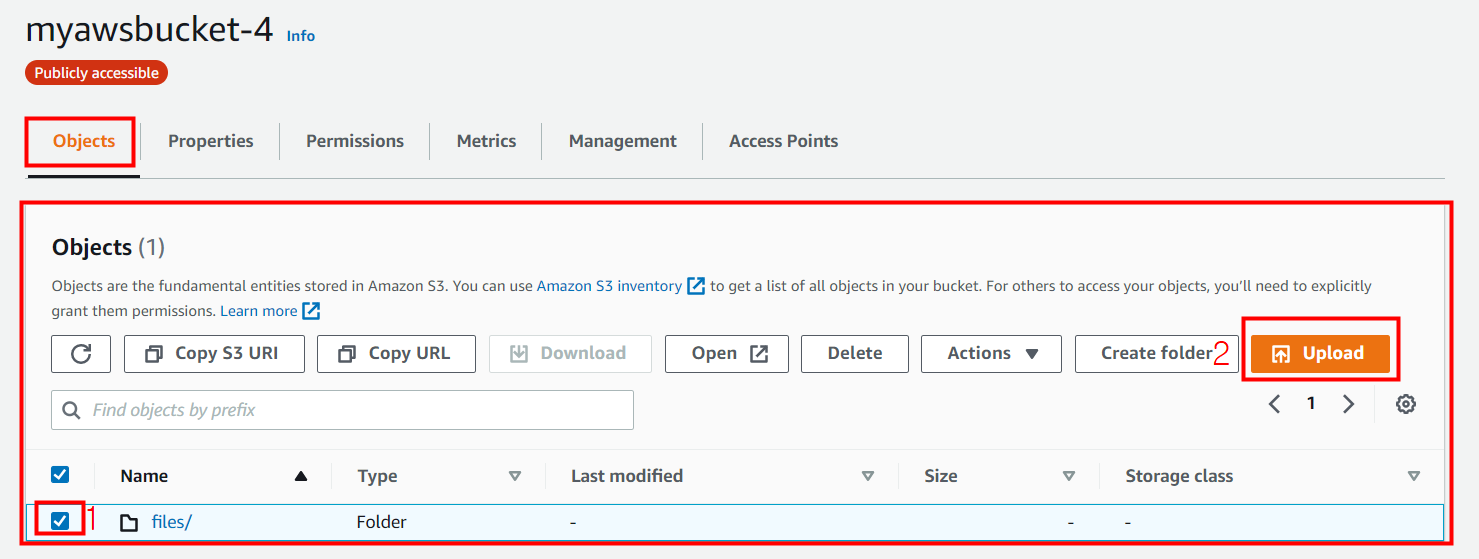Sort ascending by Name arrow
The width and height of the screenshot is (1479, 559).
(301, 476)
